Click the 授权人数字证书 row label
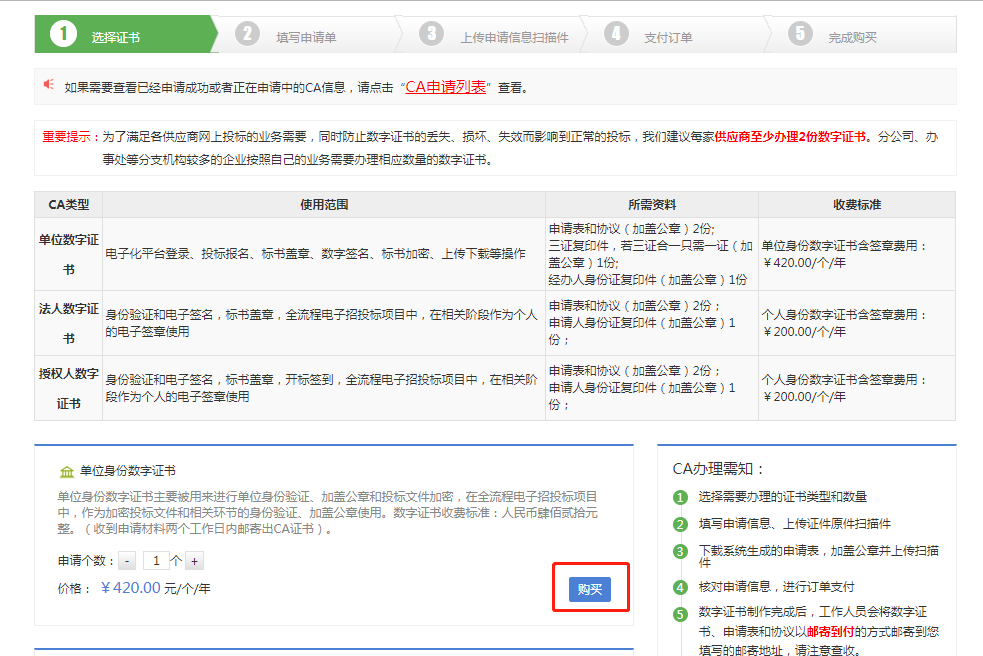The image size is (983, 656). click(68, 388)
